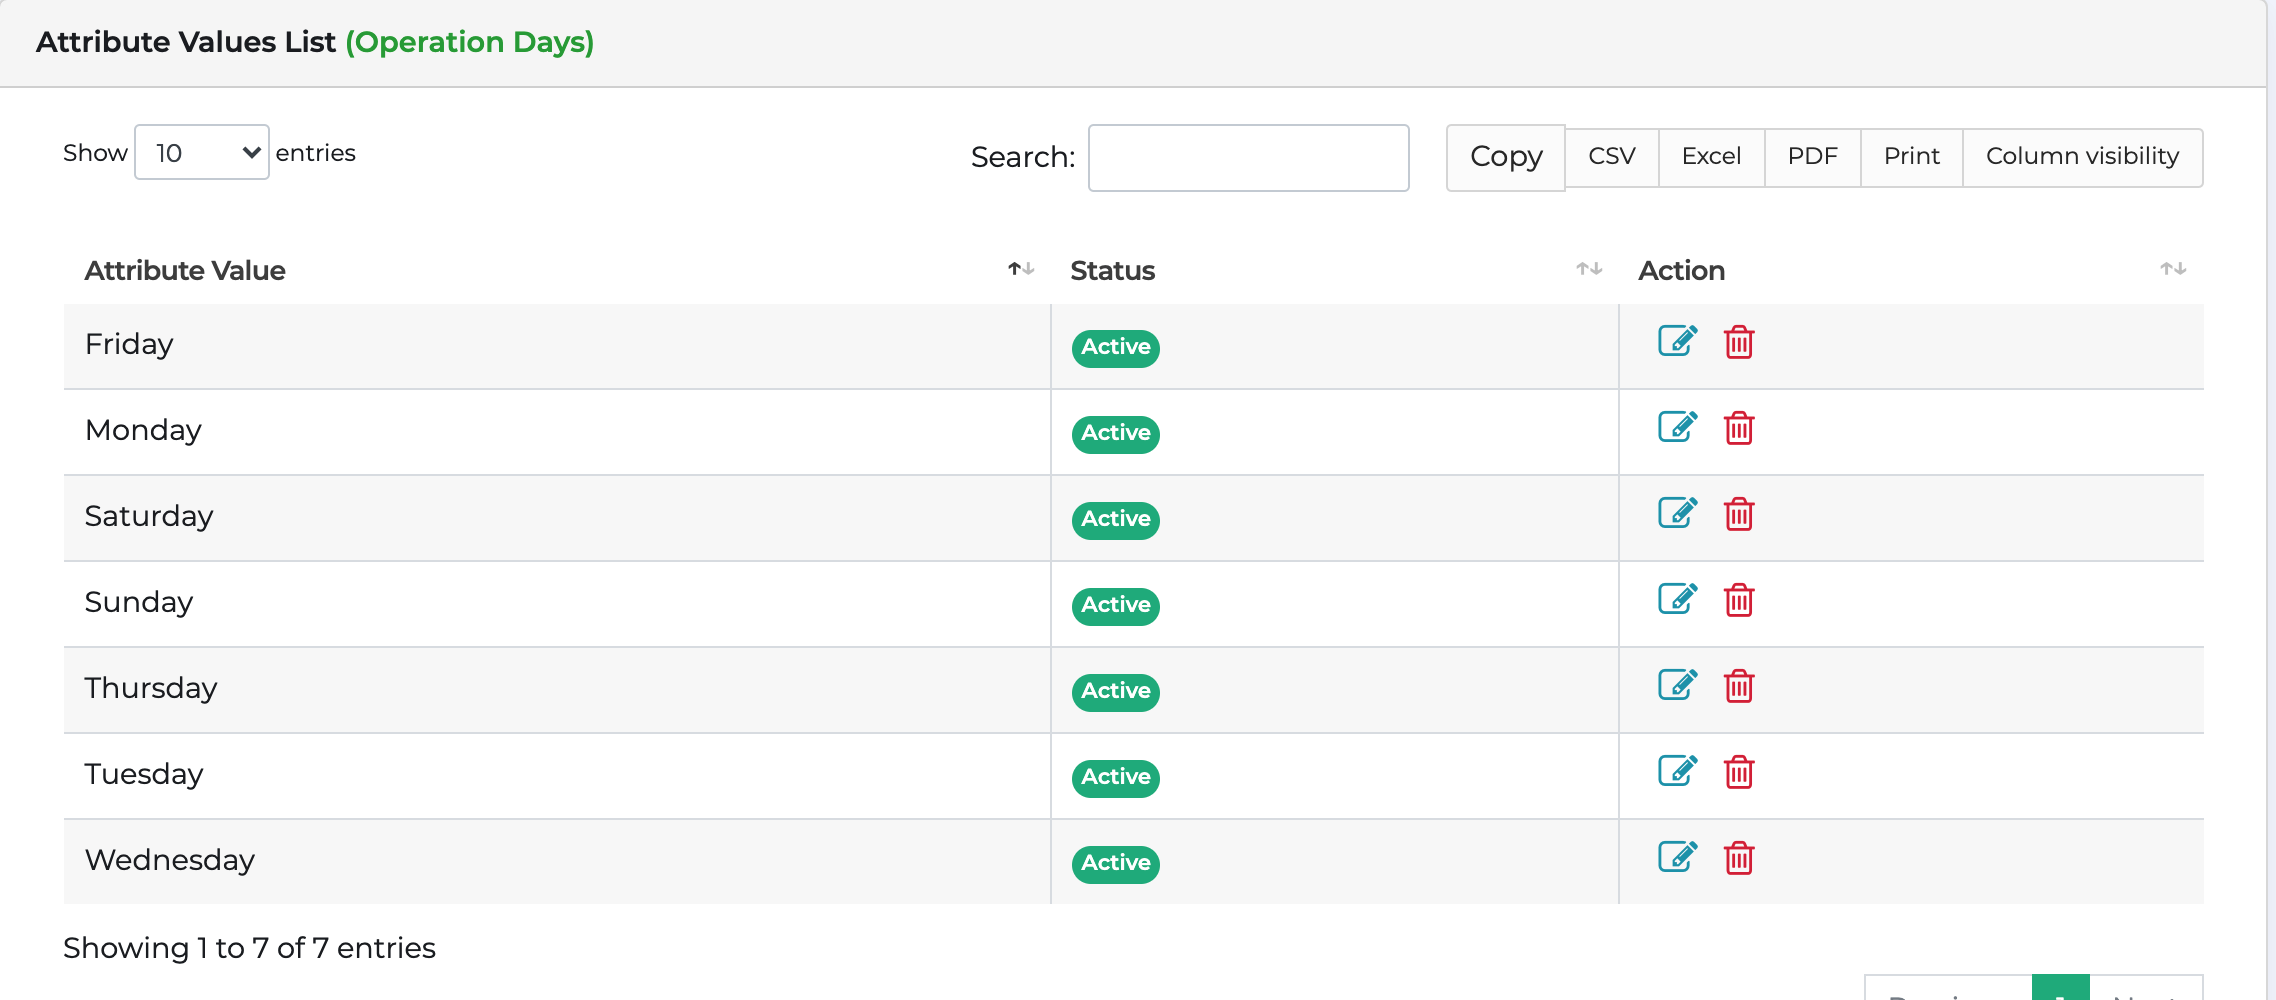Edit the Thursday attribute value
The height and width of the screenshot is (1000, 2276).
[x=1676, y=686]
